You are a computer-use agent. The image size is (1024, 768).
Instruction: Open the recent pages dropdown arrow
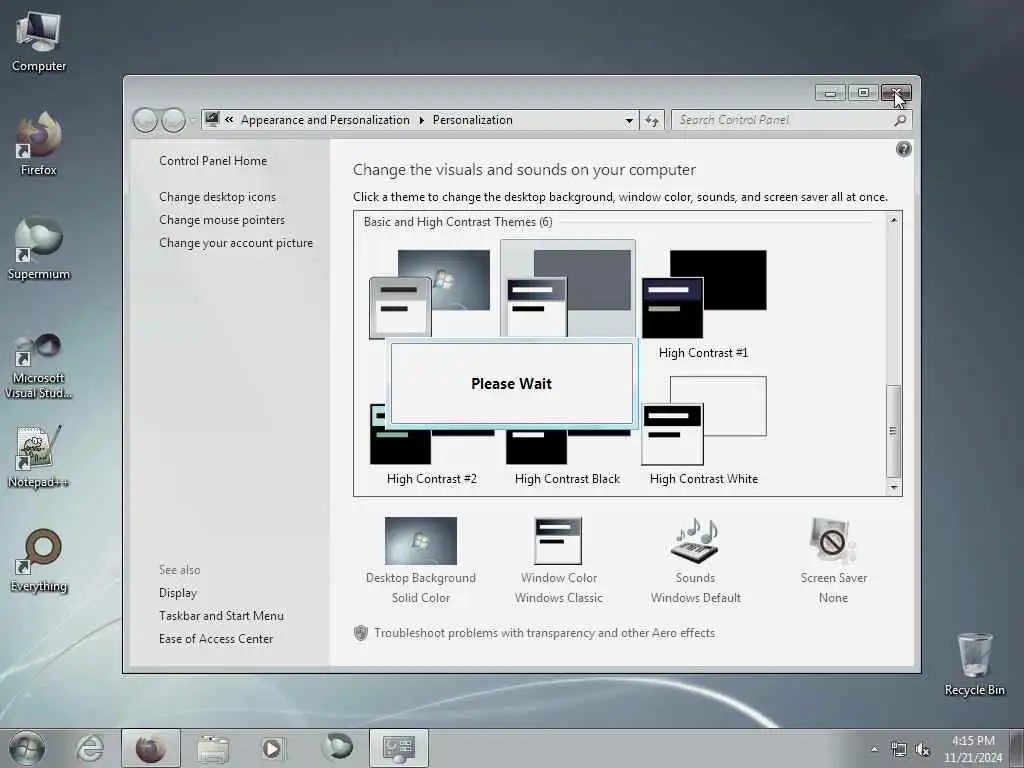[x=192, y=120]
